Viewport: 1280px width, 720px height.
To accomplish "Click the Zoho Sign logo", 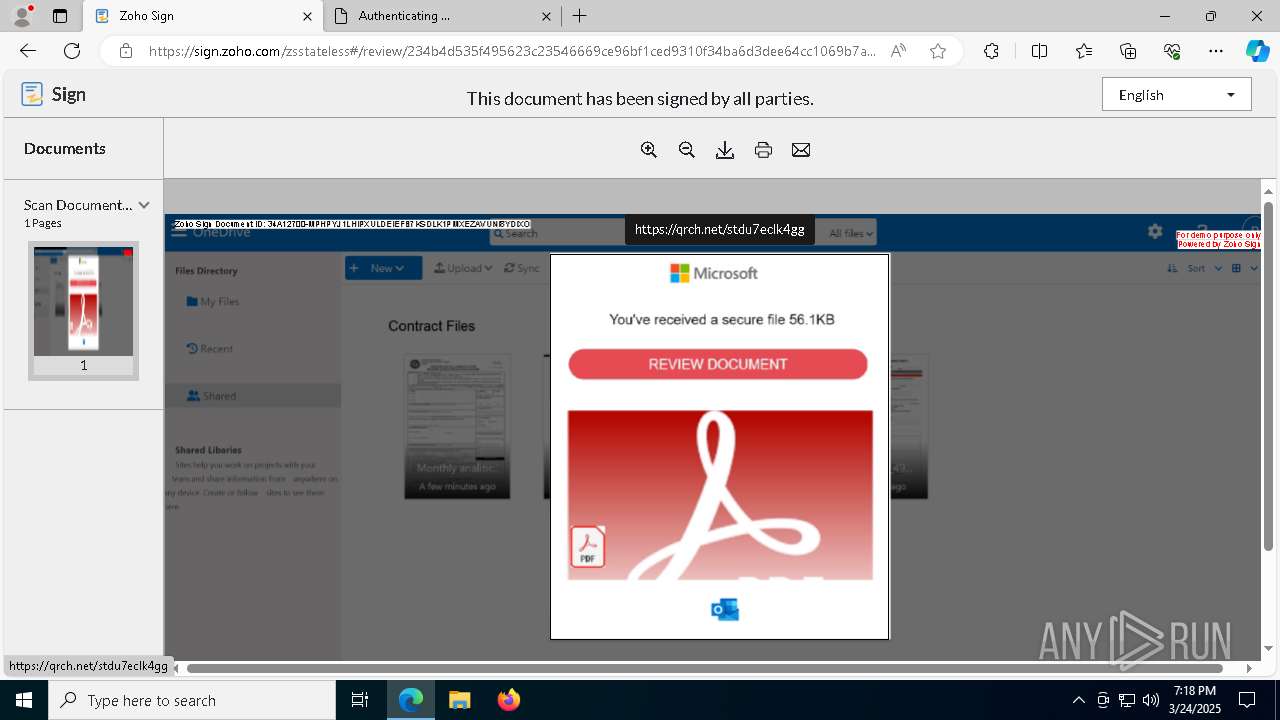I will pyautogui.click(x=54, y=94).
